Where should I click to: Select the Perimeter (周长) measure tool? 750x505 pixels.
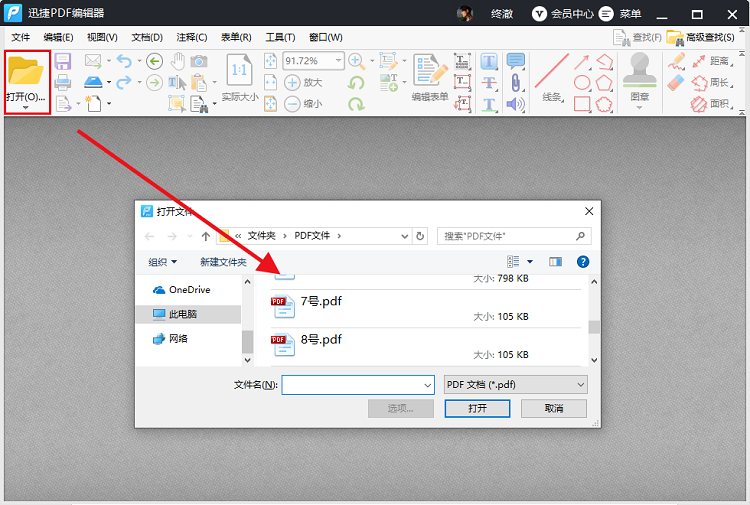pyautogui.click(x=712, y=82)
